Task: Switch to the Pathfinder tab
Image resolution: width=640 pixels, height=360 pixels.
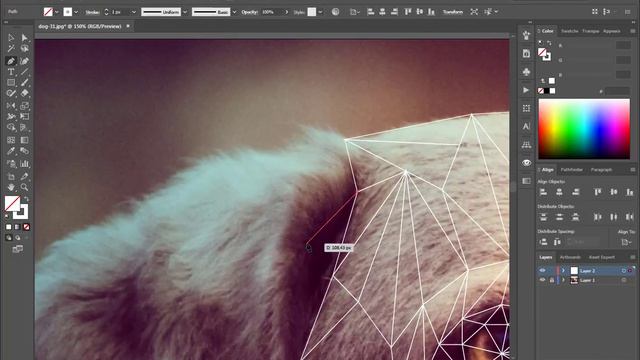Action: pyautogui.click(x=571, y=169)
